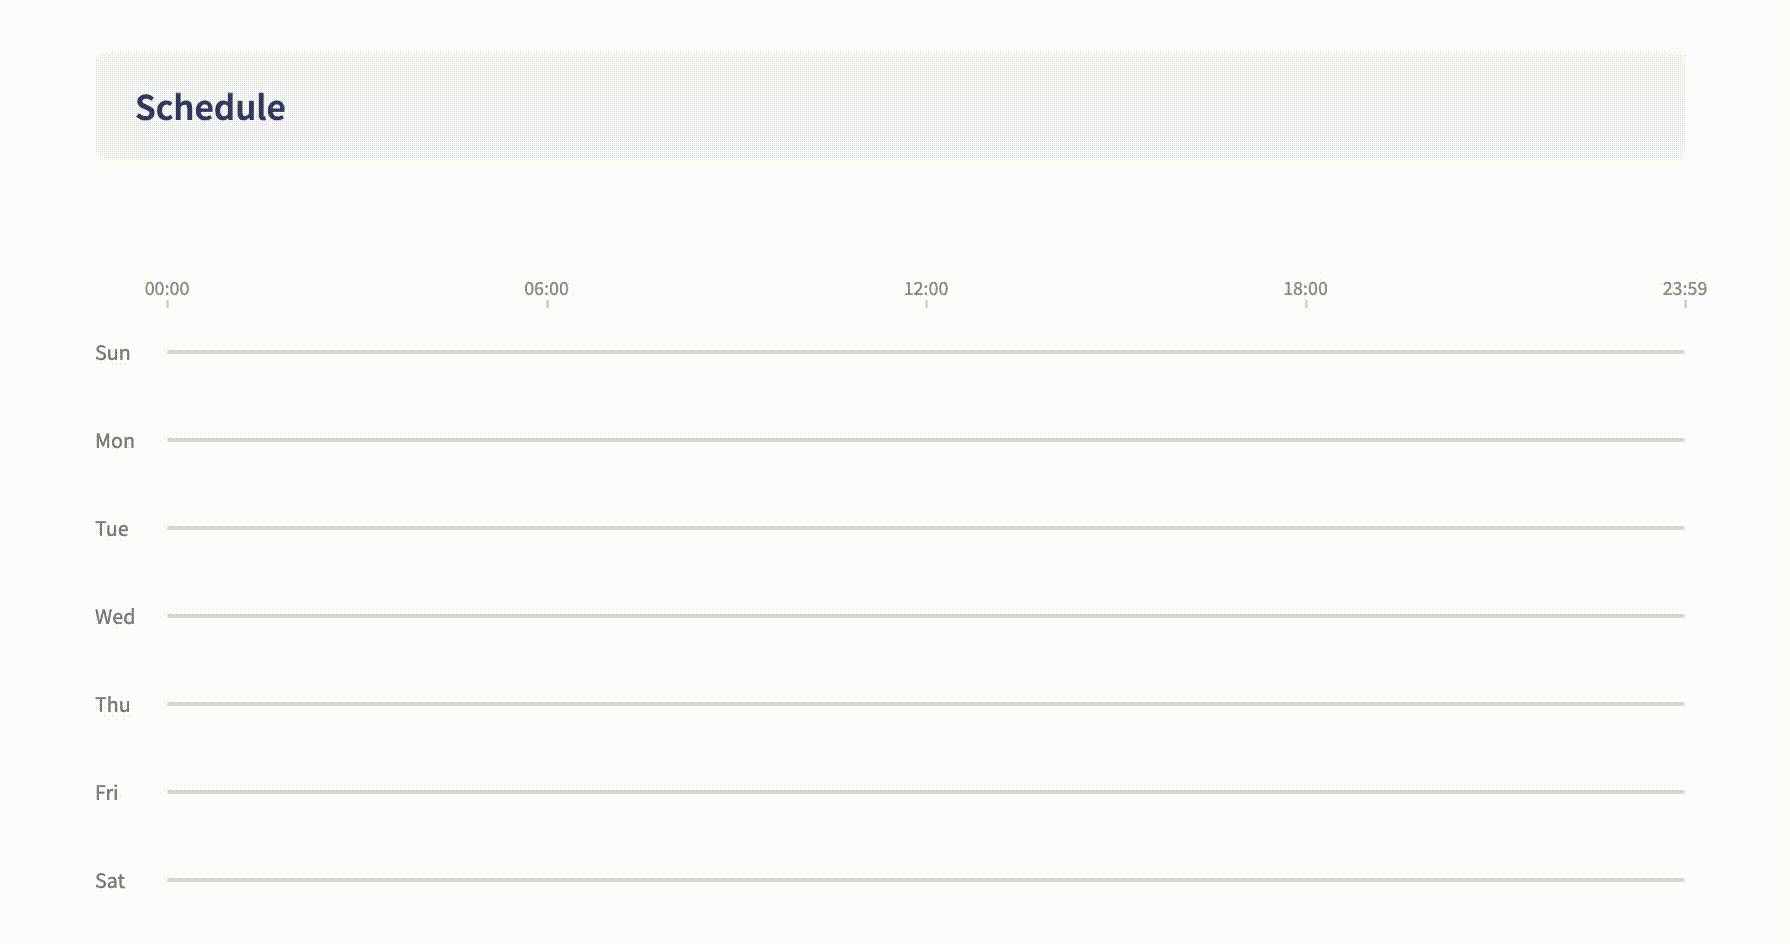Click the Wednesday timeline row

tap(925, 616)
